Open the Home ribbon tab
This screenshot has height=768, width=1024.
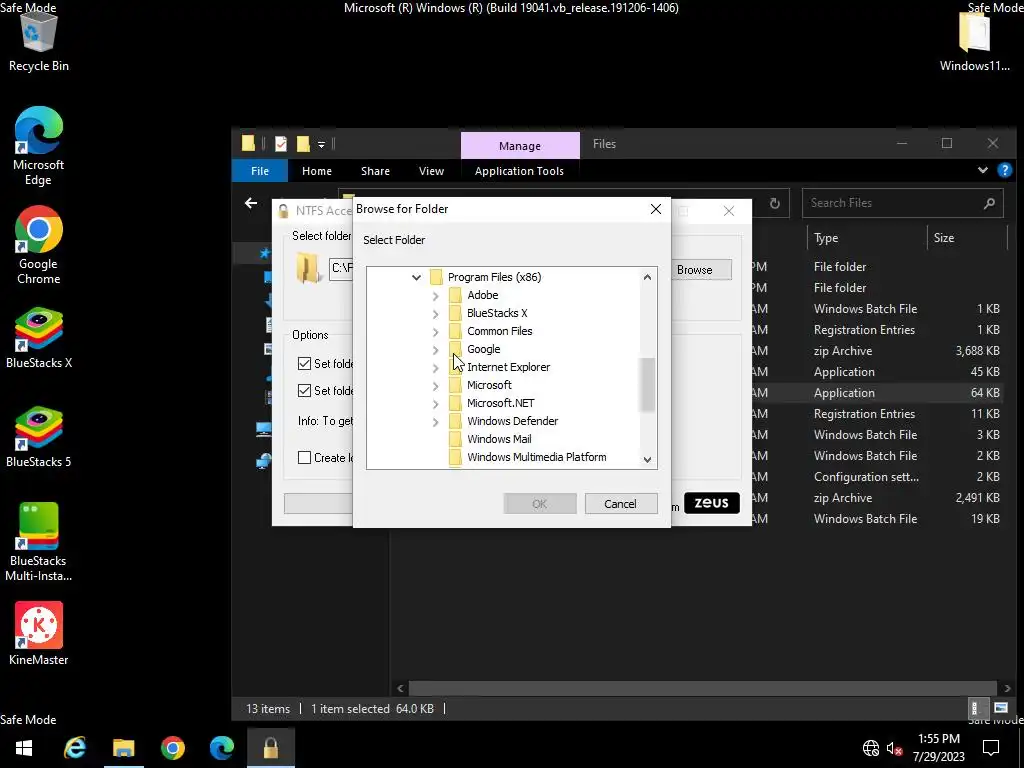(x=317, y=170)
